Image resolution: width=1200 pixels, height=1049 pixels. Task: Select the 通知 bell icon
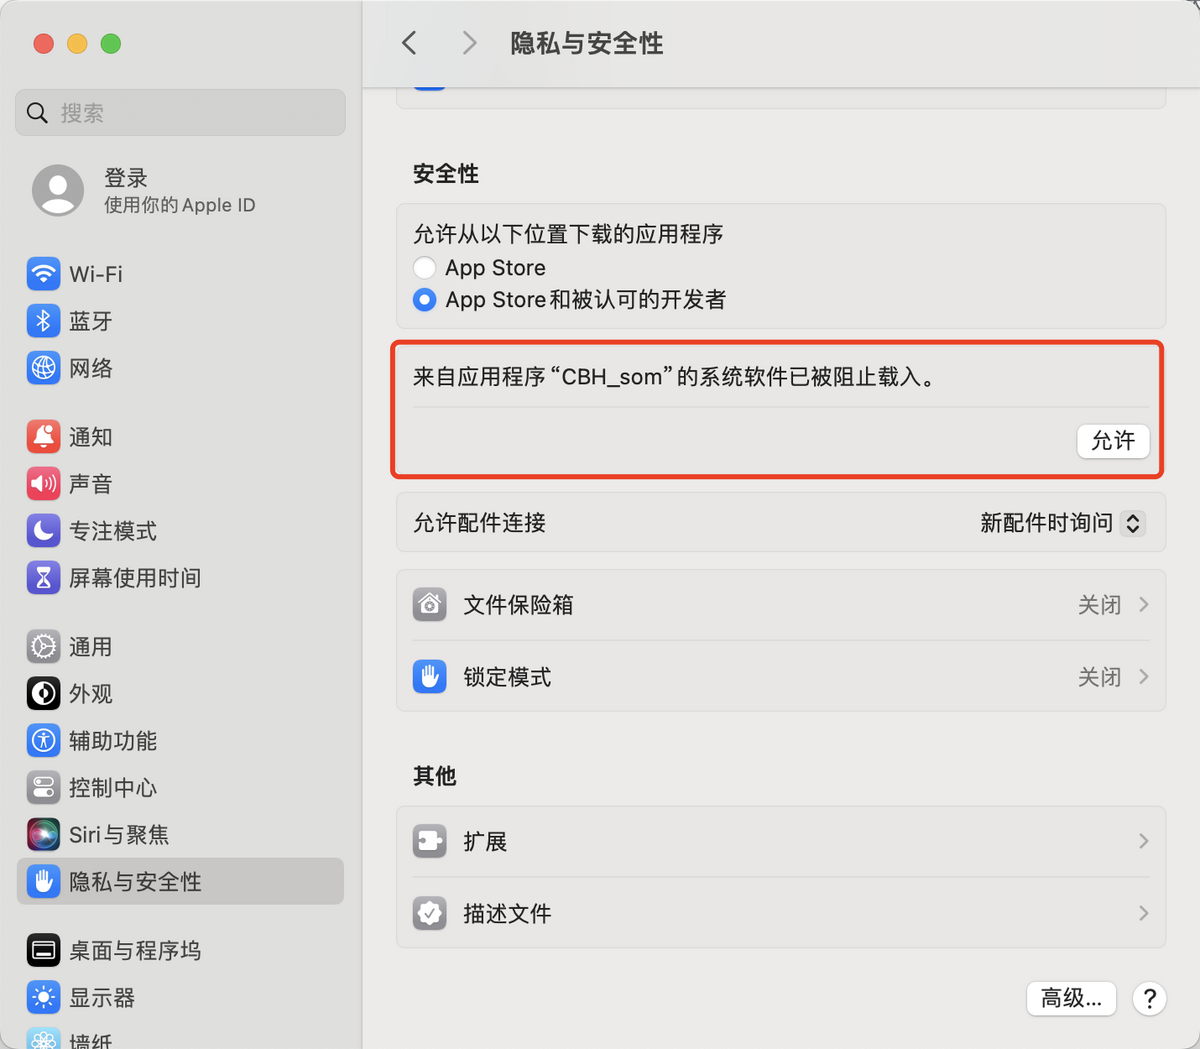tap(43, 437)
